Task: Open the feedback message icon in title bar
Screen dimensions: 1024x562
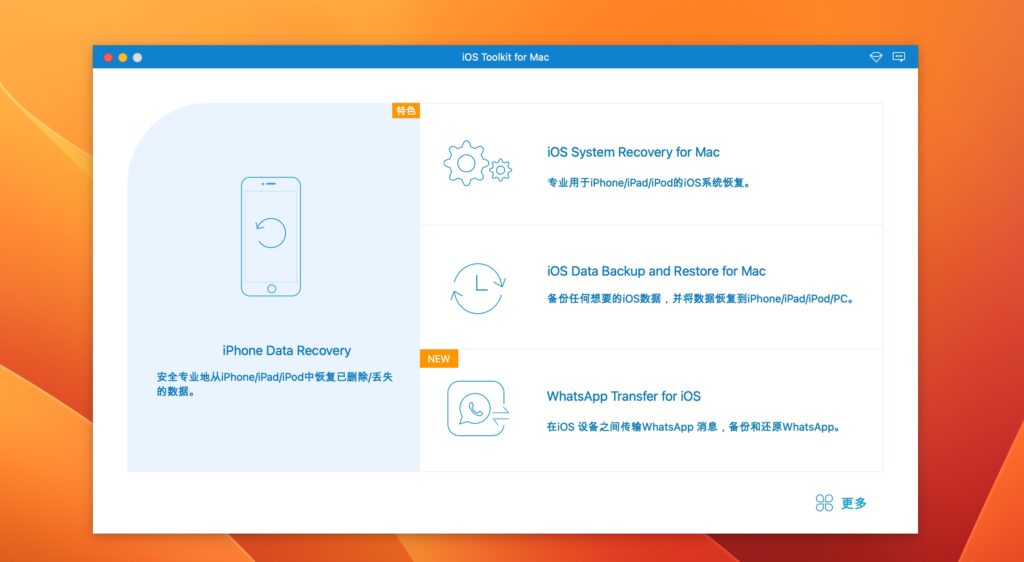Action: [899, 57]
